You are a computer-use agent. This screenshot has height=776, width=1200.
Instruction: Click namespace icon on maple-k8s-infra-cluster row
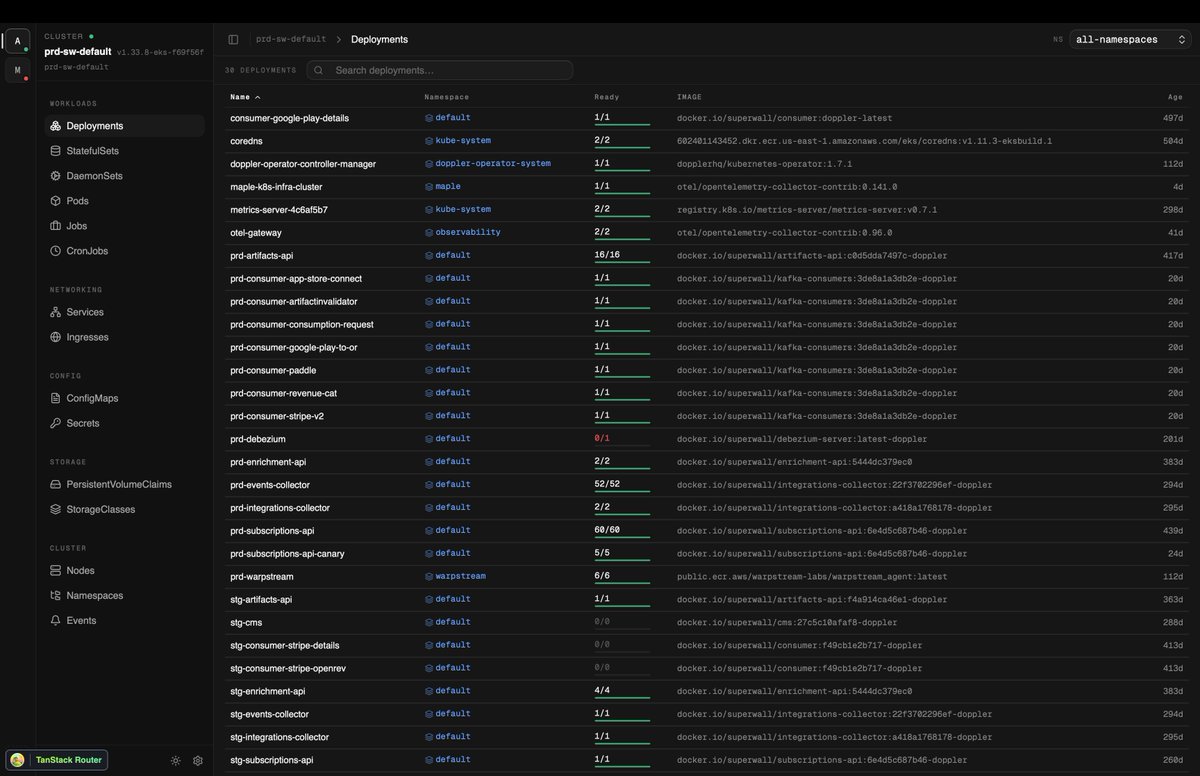tap(429, 187)
